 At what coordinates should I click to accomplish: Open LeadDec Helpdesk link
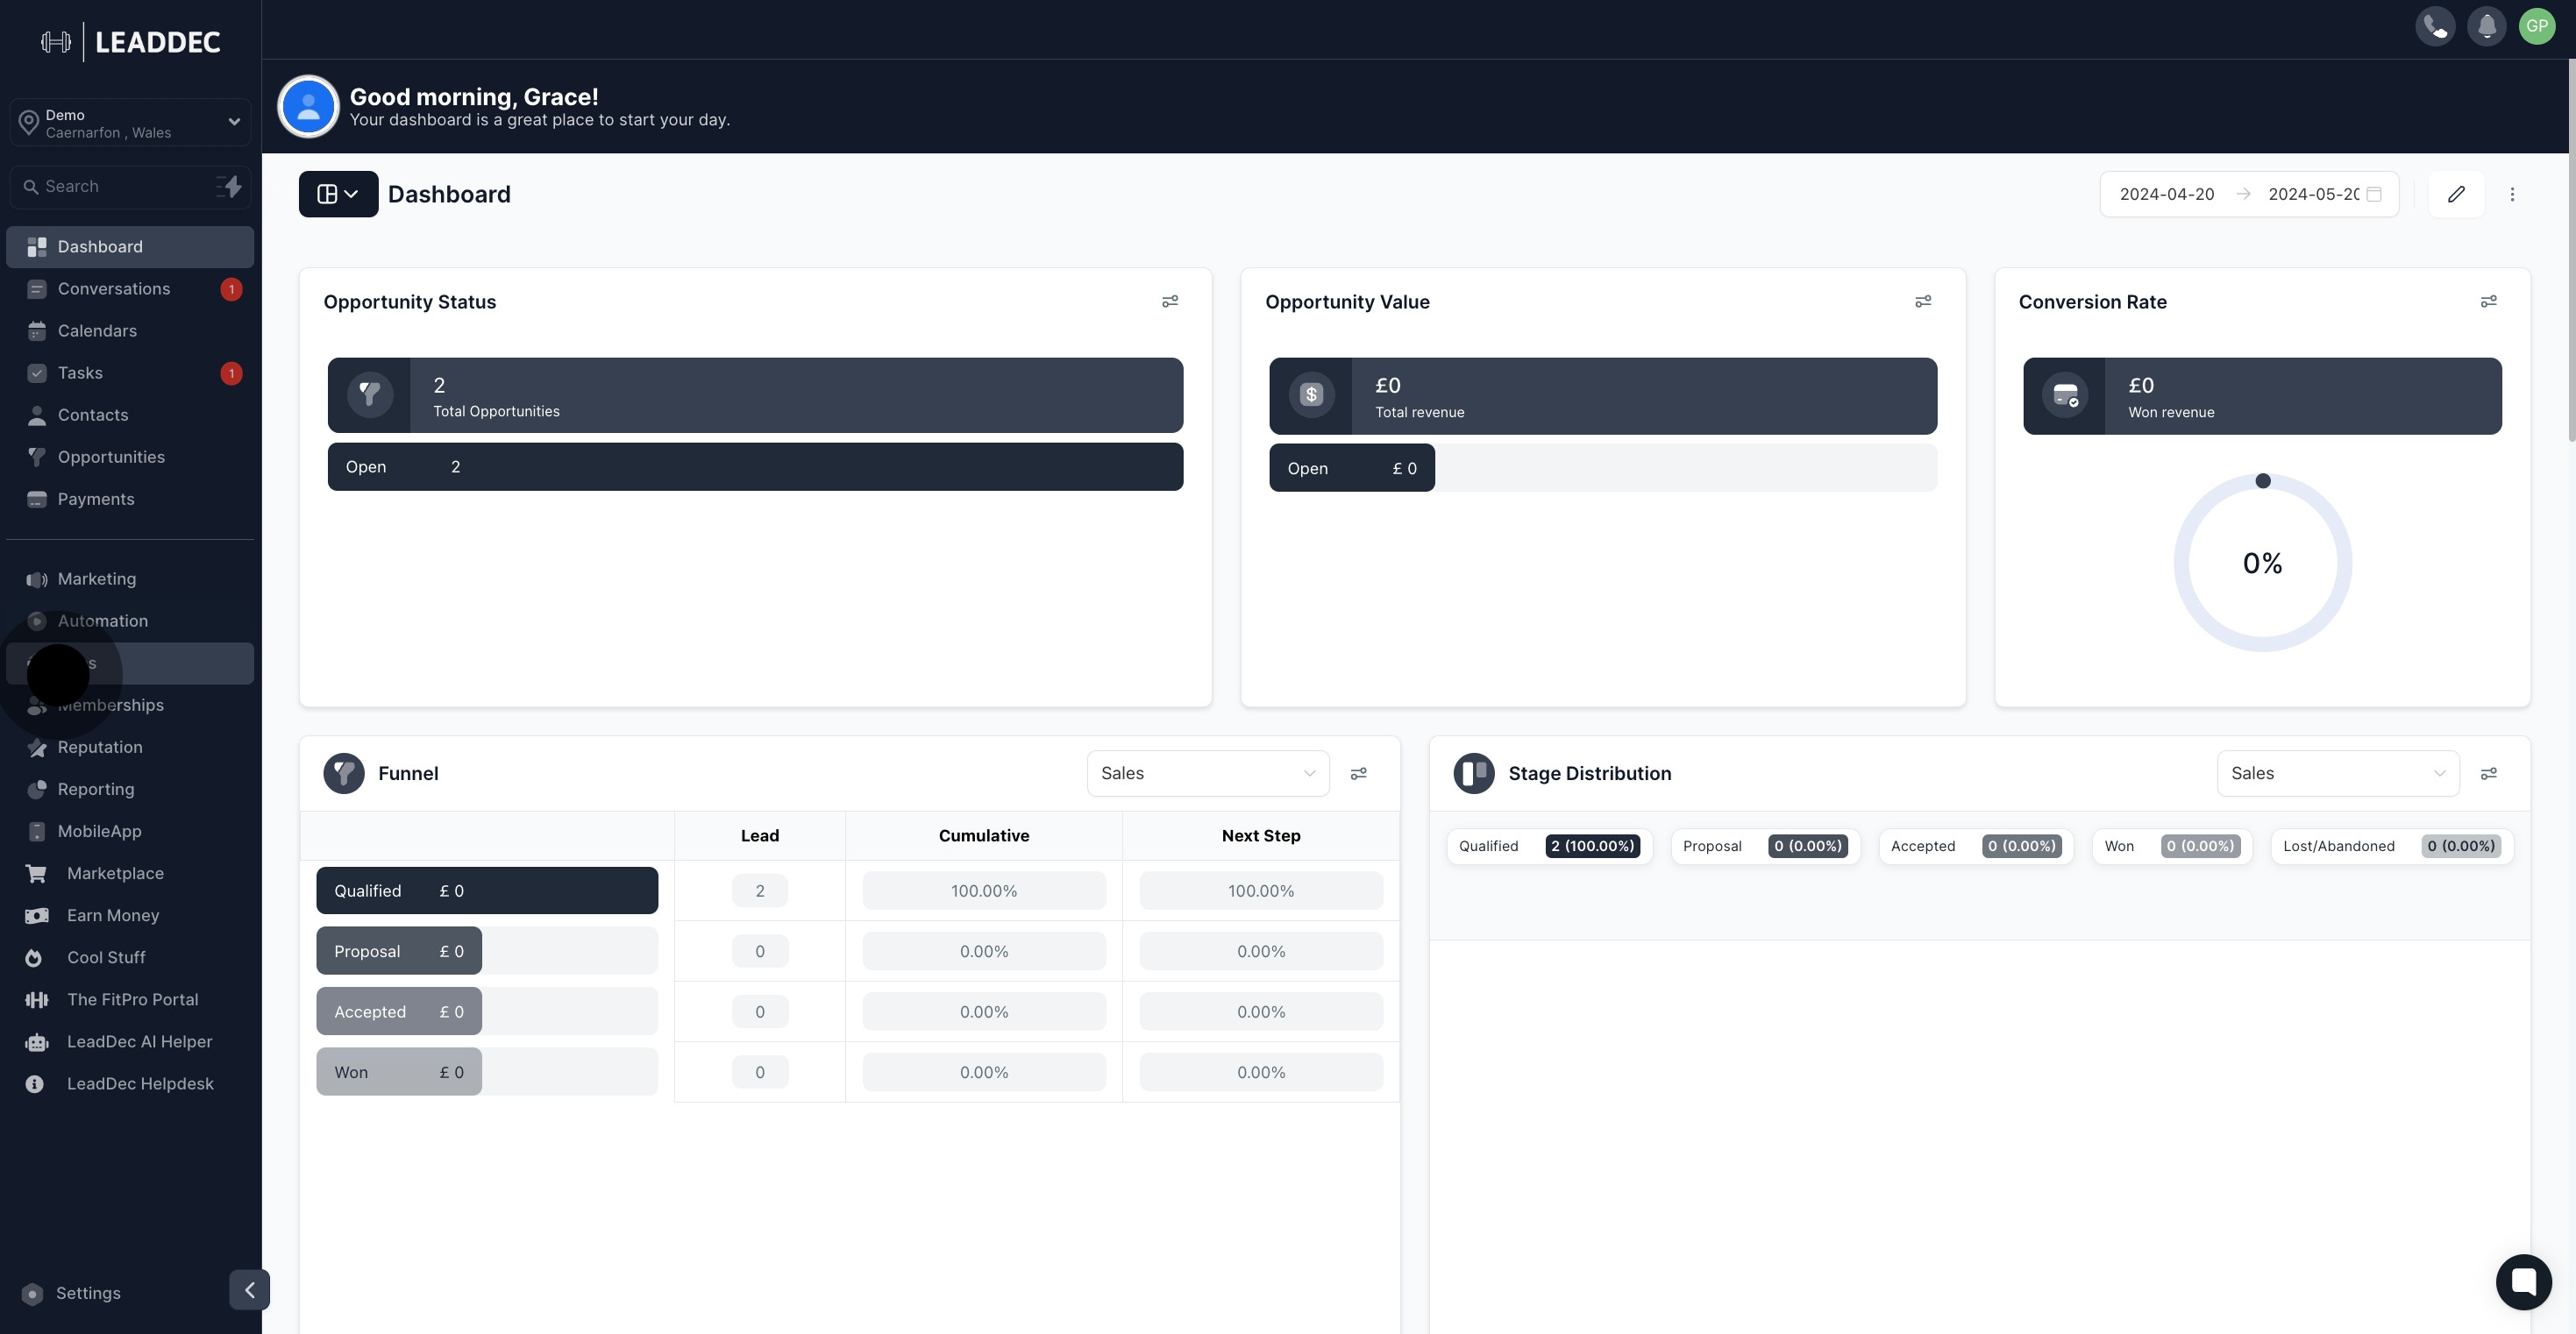pyautogui.click(x=140, y=1084)
